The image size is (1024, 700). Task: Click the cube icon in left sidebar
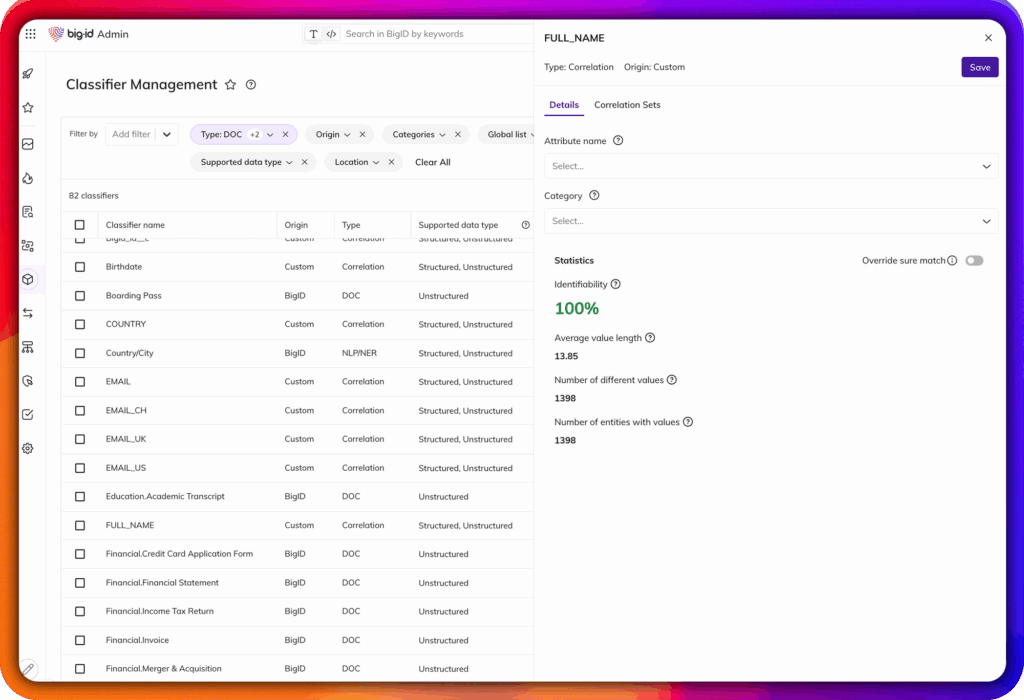coord(28,279)
